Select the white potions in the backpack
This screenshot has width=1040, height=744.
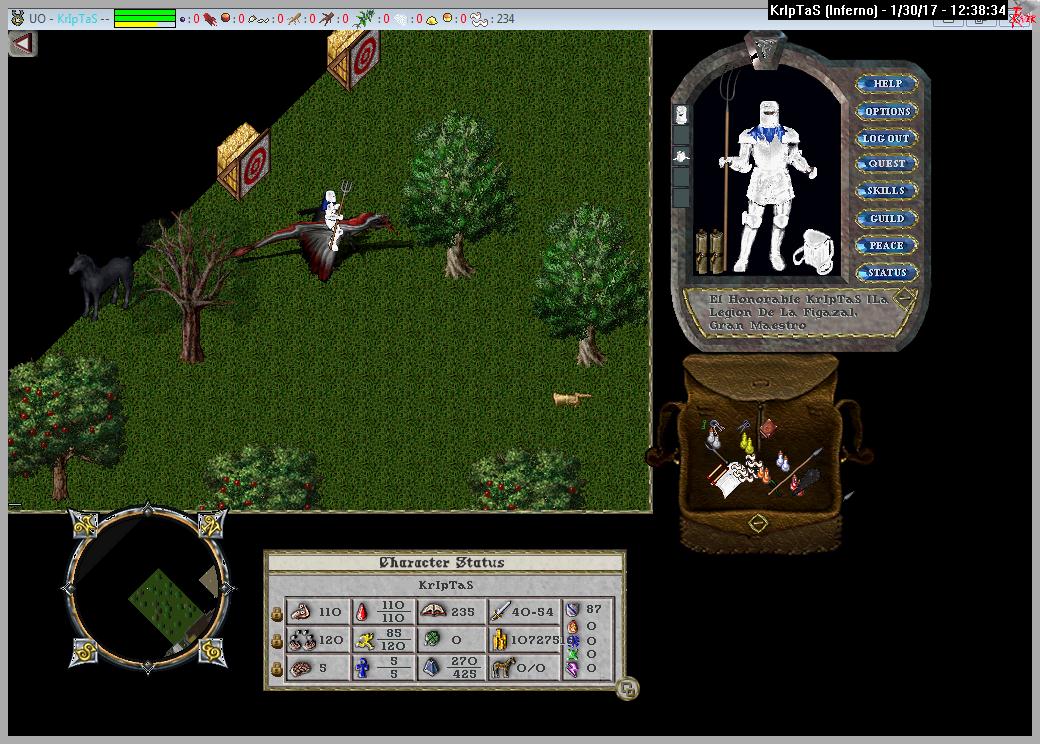point(714,436)
